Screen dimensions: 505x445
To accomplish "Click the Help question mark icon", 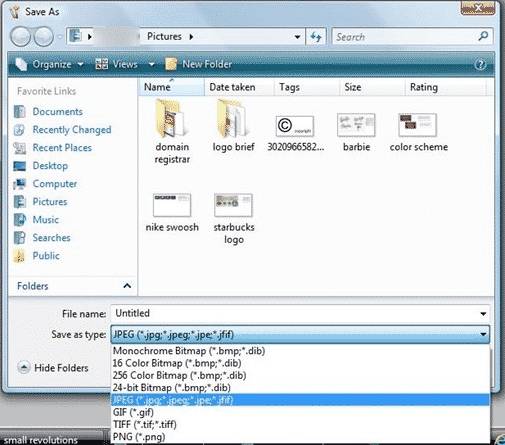I will click(480, 64).
